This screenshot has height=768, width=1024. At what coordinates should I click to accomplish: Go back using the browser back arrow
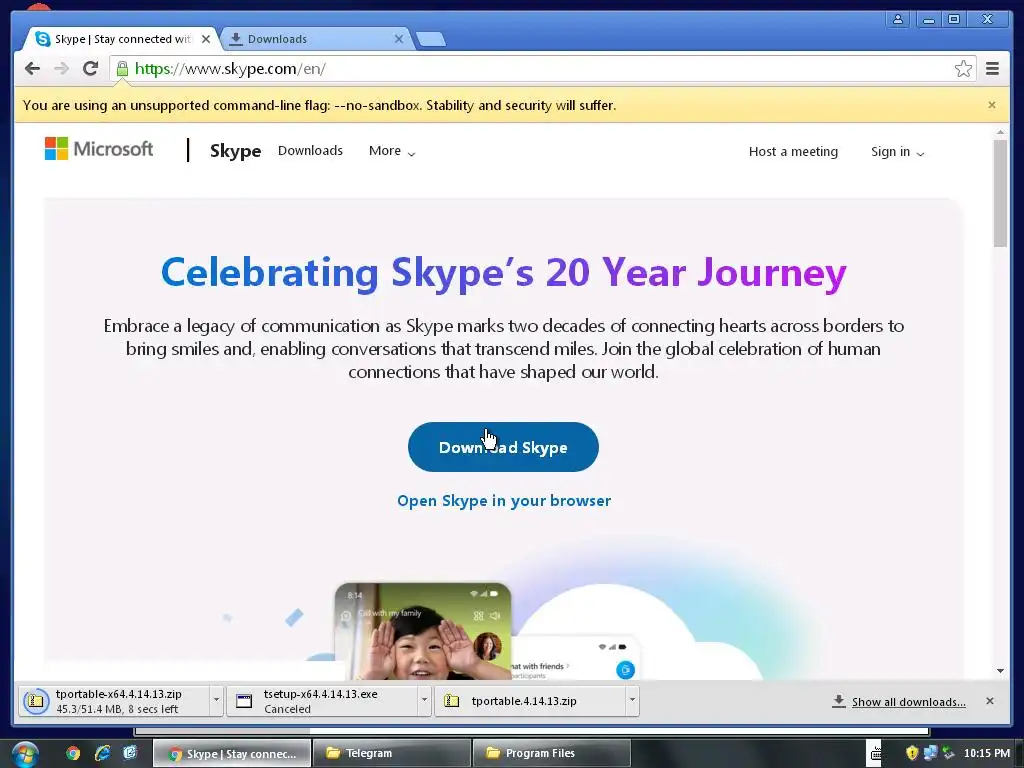tap(32, 69)
